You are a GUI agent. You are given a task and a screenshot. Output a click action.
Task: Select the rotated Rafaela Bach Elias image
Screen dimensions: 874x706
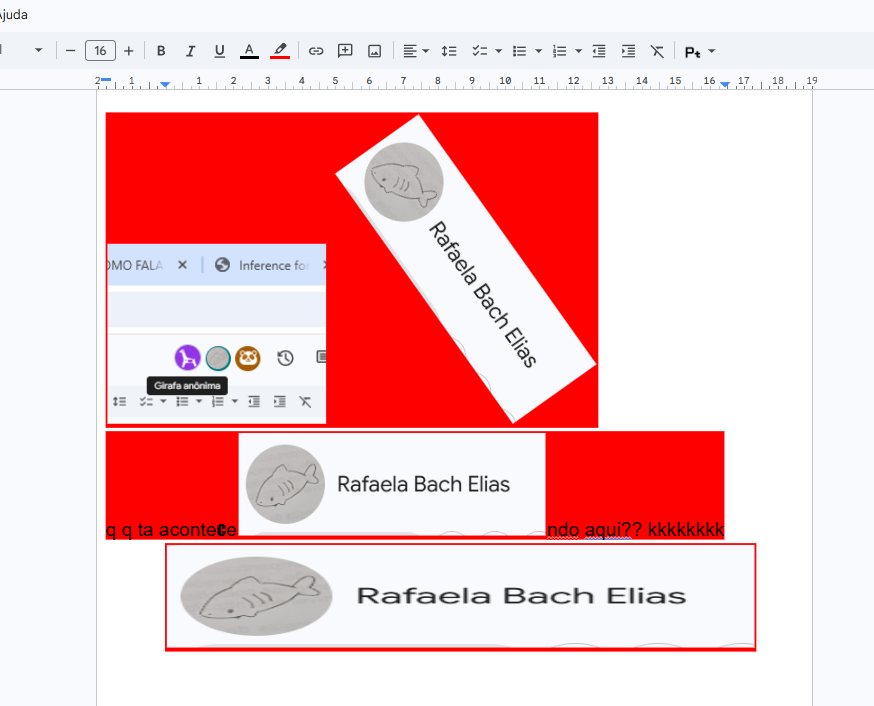465,268
